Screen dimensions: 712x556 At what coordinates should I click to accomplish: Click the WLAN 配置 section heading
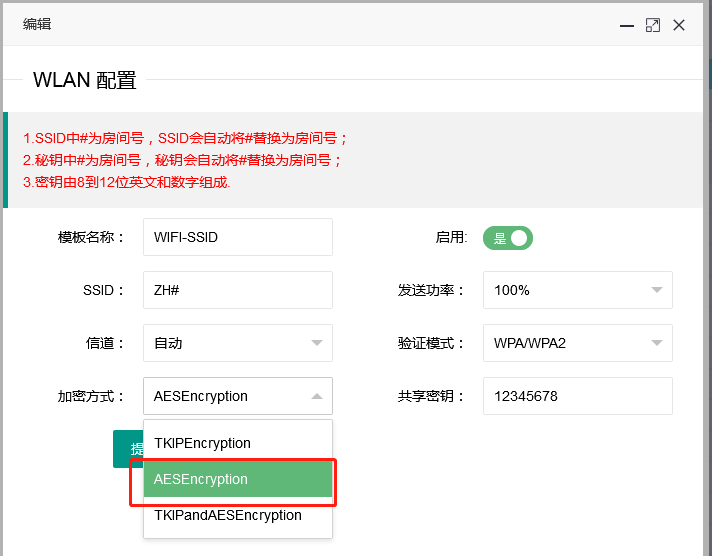point(85,81)
